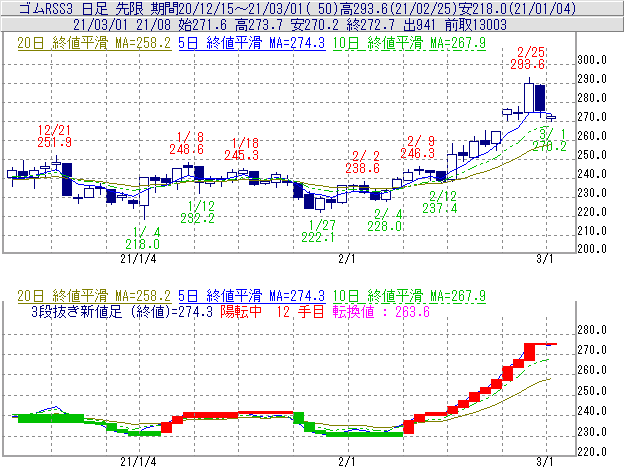This screenshot has width=624, height=473.
Task: Click the 2/1 date on lower x-axis
Action: point(347,461)
